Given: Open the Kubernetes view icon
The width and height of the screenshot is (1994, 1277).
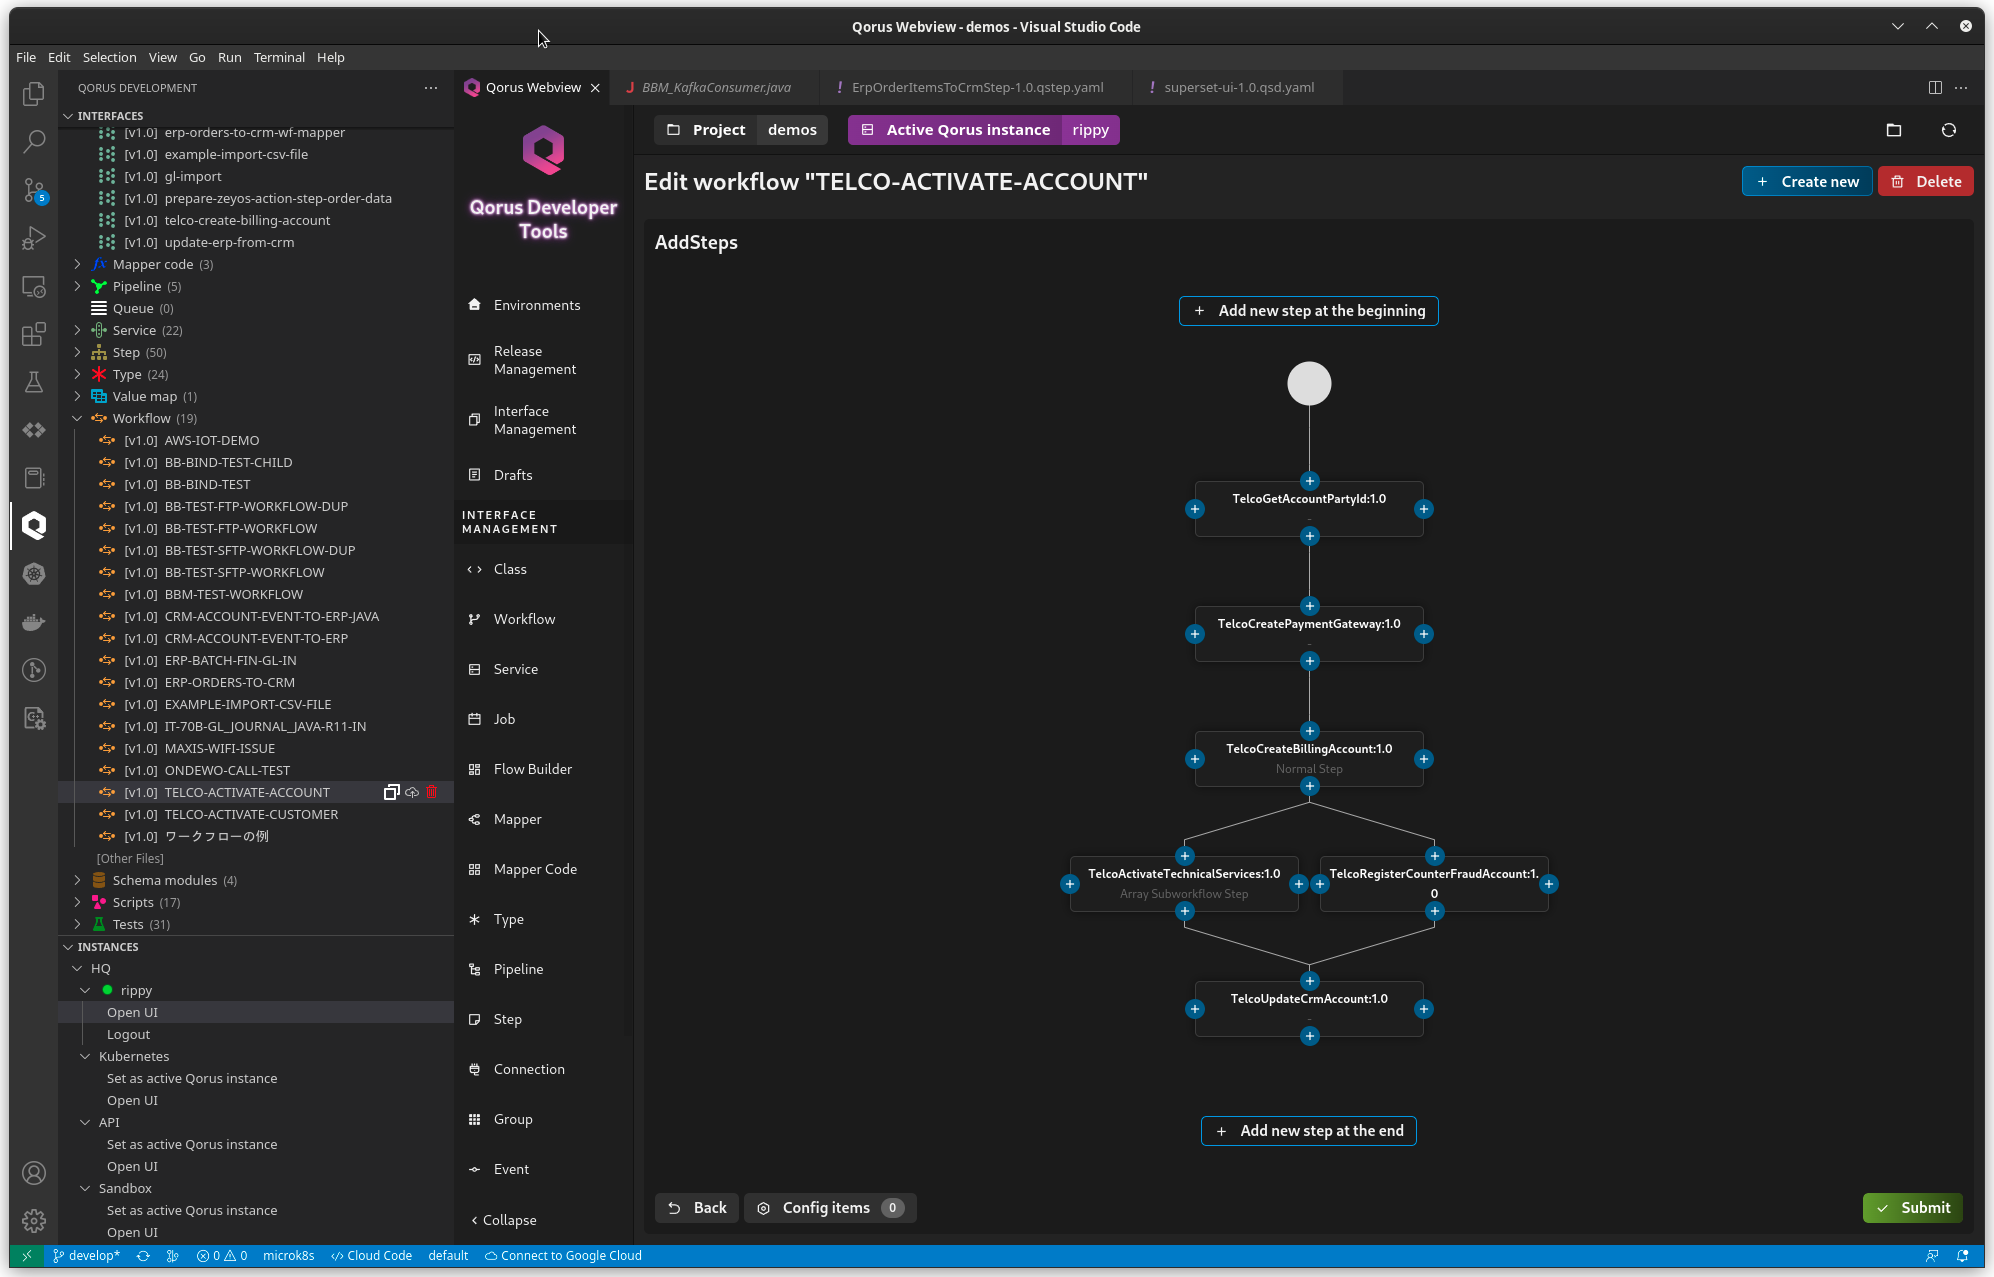Looking at the screenshot, I should pyautogui.click(x=34, y=574).
